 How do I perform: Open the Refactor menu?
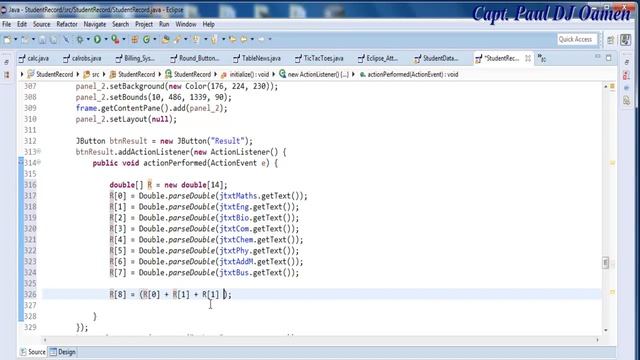coord(67,24)
